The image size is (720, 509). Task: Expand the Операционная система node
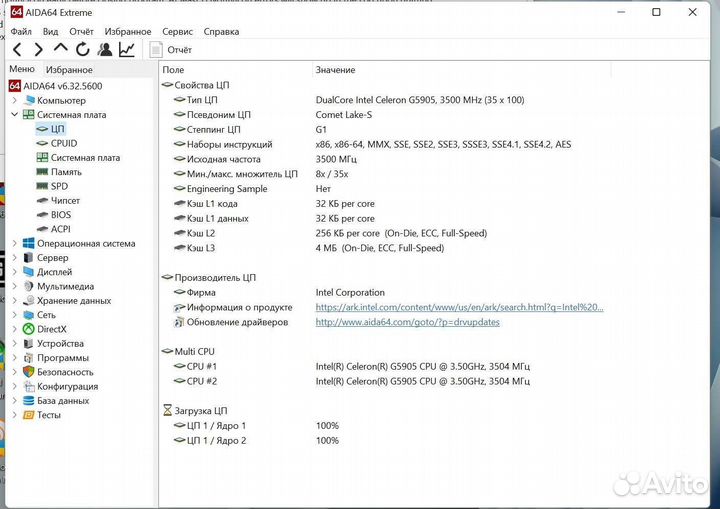[x=14, y=243]
